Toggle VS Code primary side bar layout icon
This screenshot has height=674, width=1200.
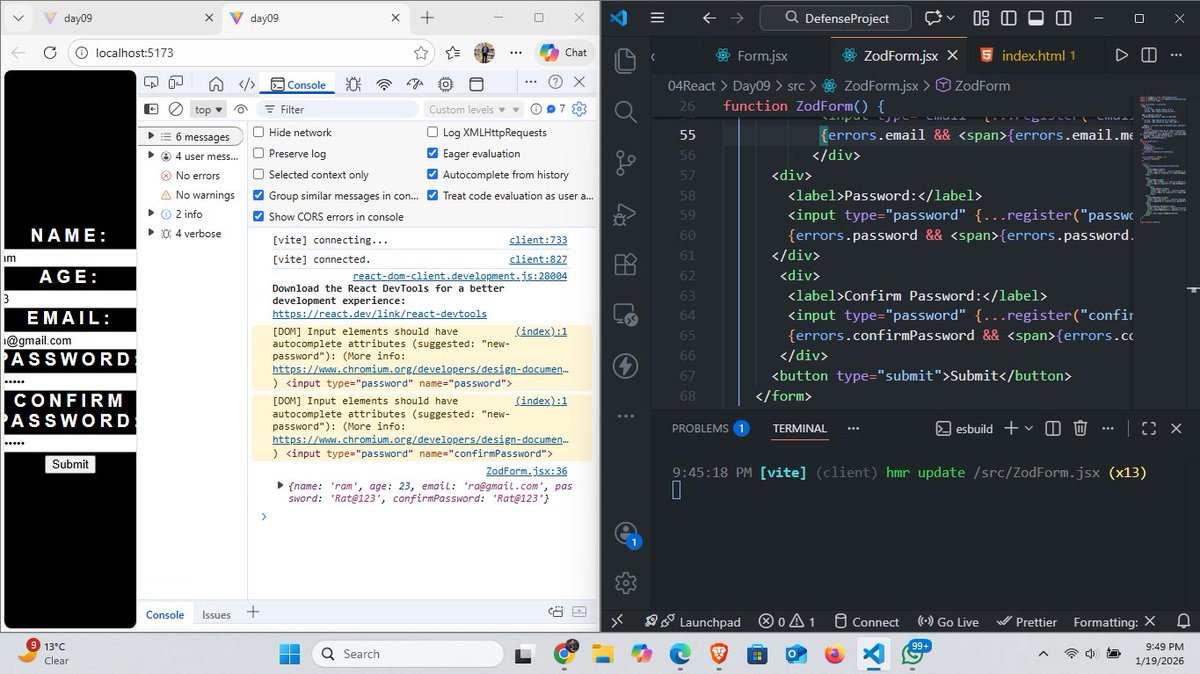point(1008,18)
